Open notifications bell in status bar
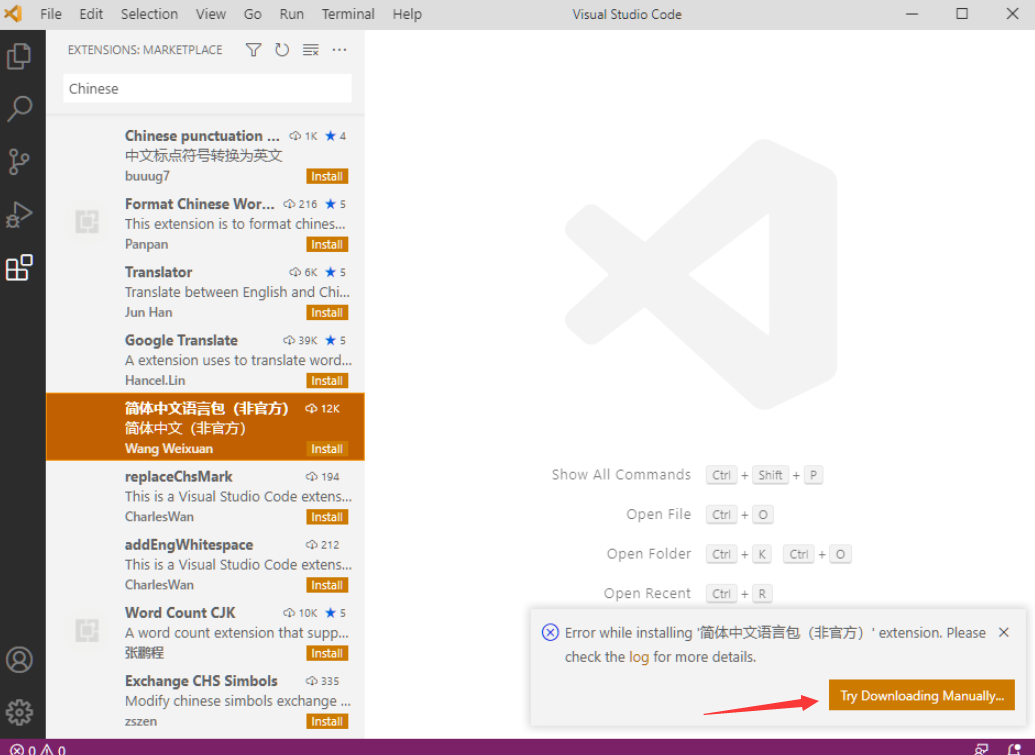The height and width of the screenshot is (755, 1035). [1015, 749]
